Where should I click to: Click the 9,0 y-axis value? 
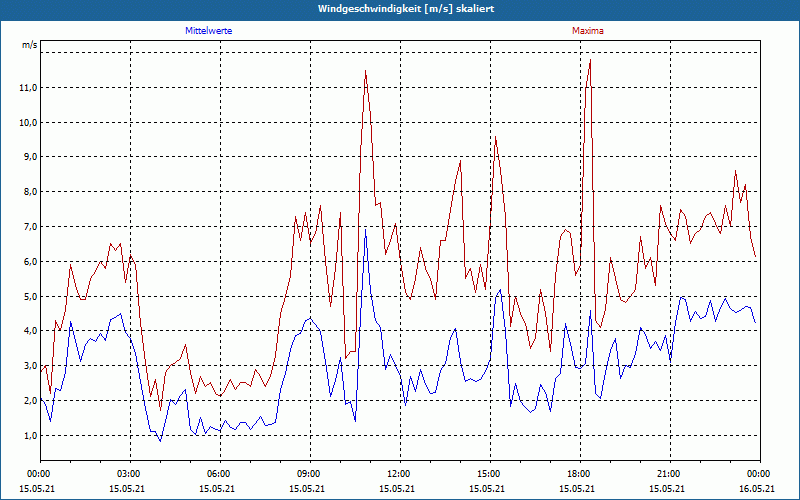tap(31, 157)
